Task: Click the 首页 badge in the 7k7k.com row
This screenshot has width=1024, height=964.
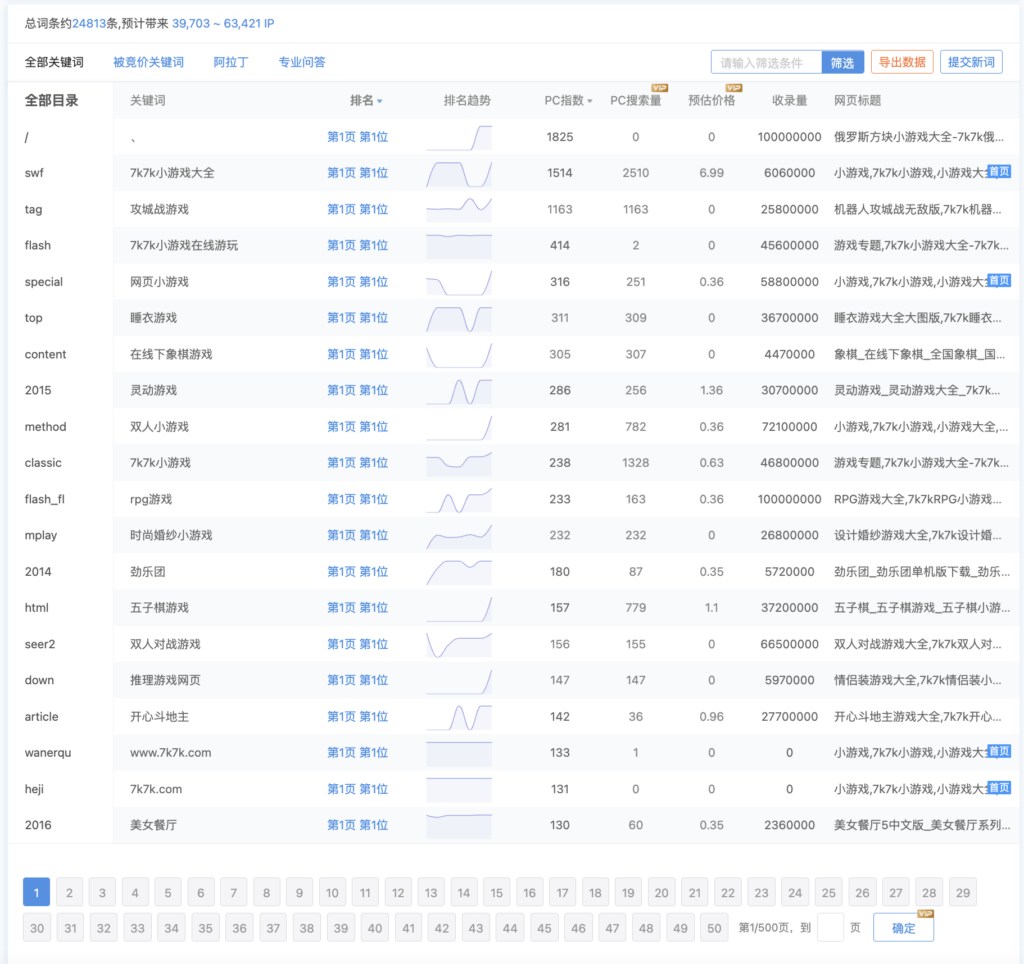Action: pyautogui.click(x=999, y=788)
